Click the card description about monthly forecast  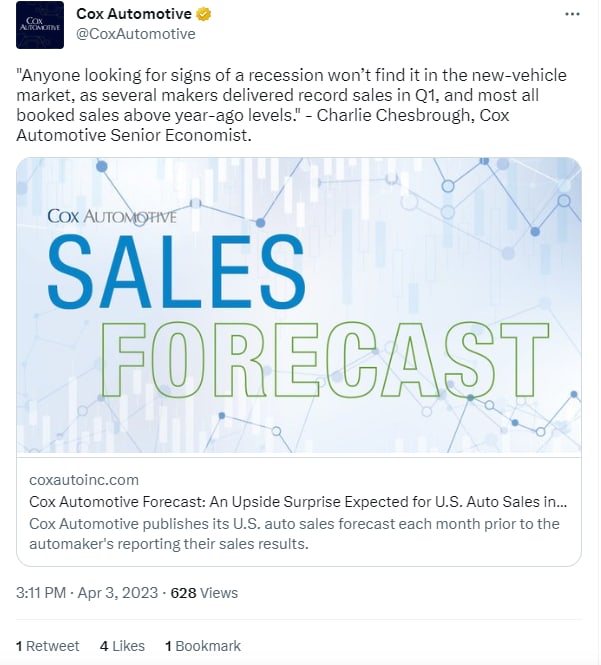(294, 533)
